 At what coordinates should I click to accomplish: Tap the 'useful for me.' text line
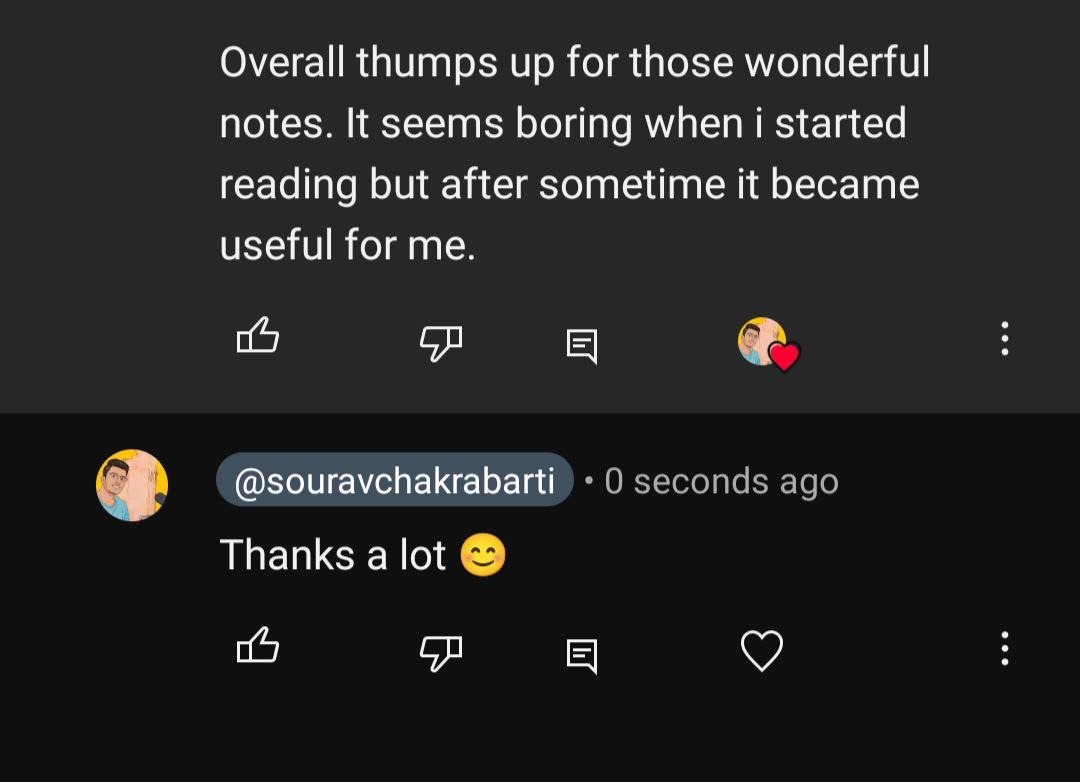(x=347, y=244)
